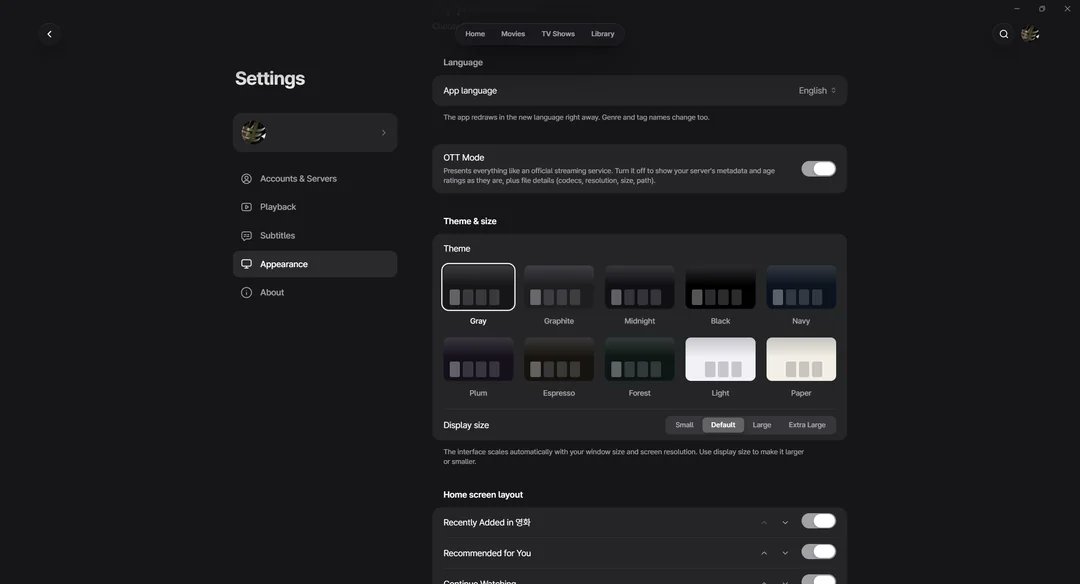Open search with the magnifier icon
This screenshot has width=1080, height=584.
[x=1004, y=34]
